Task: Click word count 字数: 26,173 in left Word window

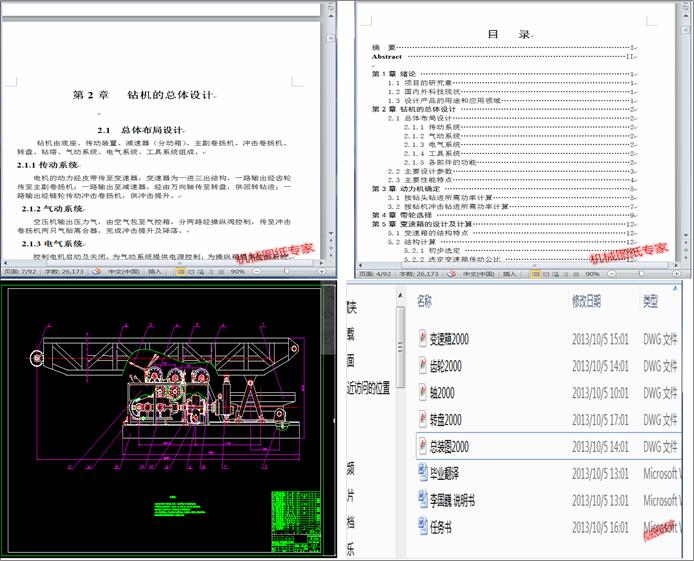Action: pos(64,271)
